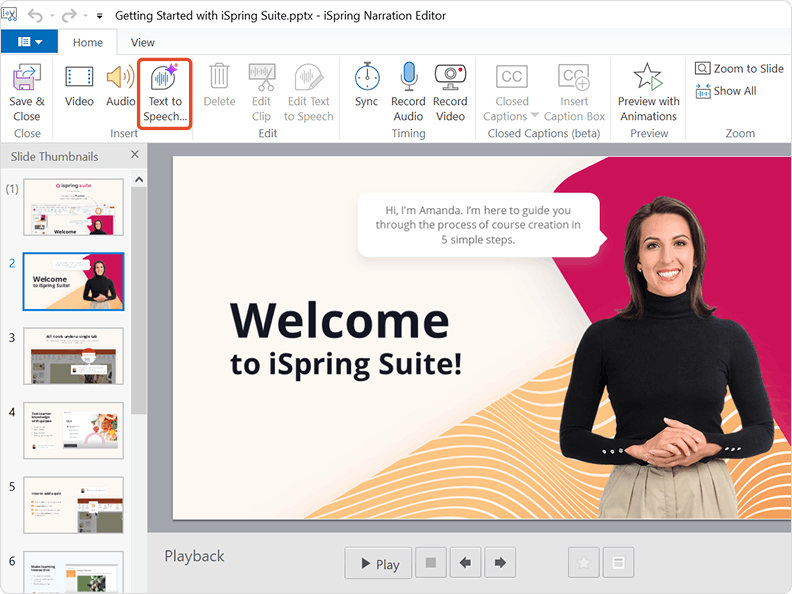This screenshot has height=594, width=792.
Task: Expand the Closed Captions dropdown arrow
Action: point(535,115)
